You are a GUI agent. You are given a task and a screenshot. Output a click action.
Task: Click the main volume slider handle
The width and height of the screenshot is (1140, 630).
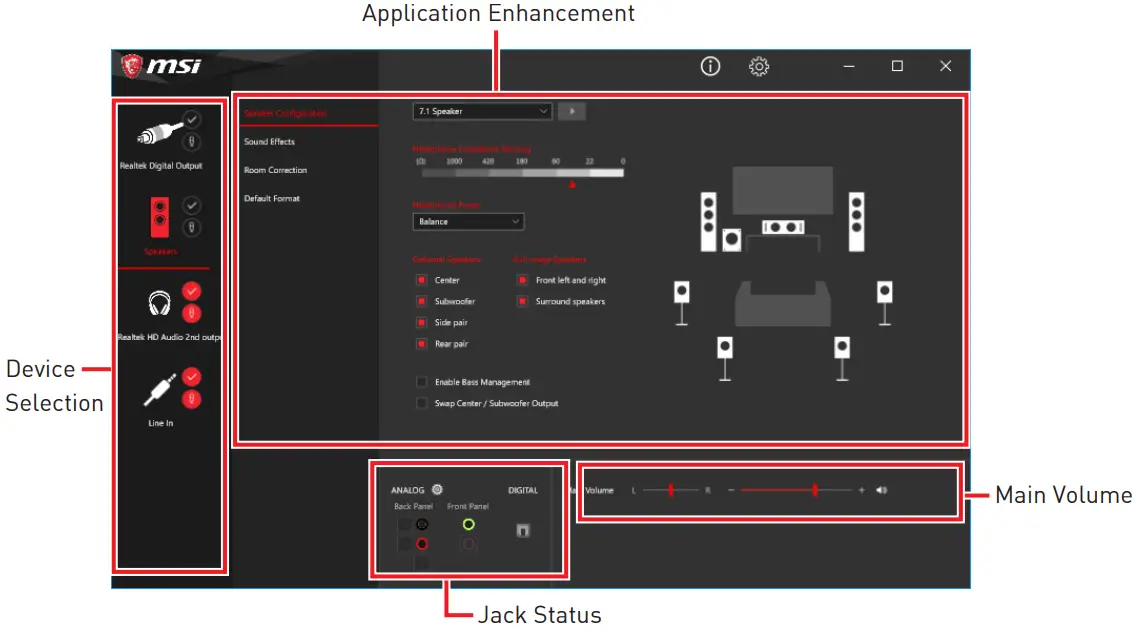pos(815,490)
